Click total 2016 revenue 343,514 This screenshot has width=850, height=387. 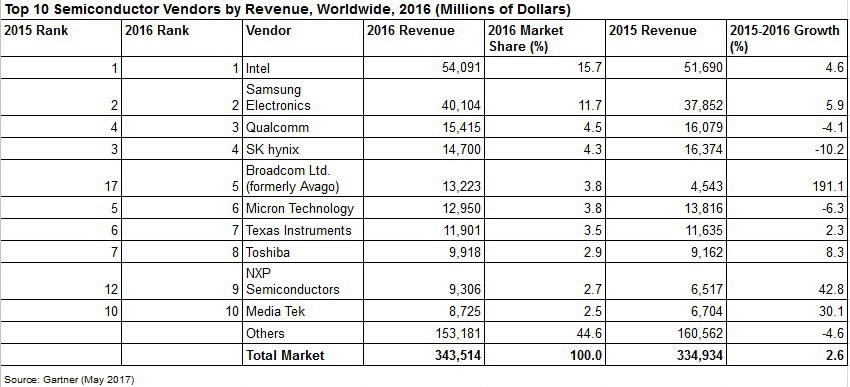[x=458, y=355]
